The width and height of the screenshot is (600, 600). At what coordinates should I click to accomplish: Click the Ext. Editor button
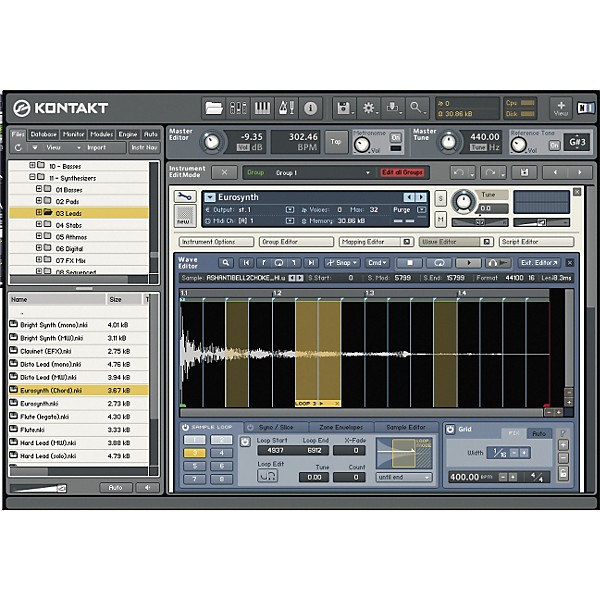coord(539,262)
